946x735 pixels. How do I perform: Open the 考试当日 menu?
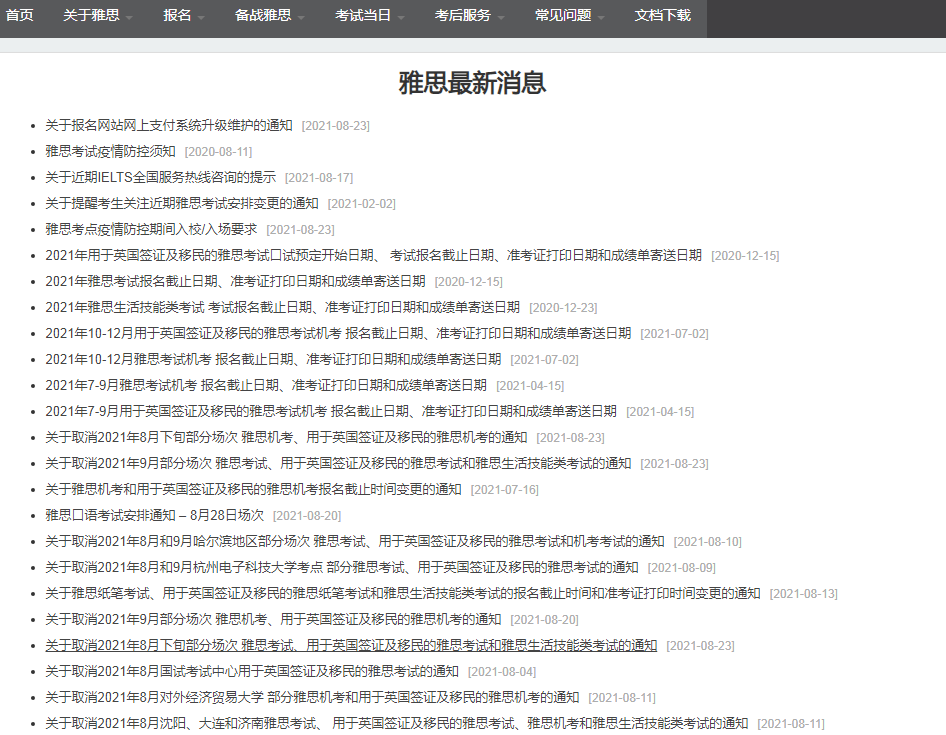363,15
